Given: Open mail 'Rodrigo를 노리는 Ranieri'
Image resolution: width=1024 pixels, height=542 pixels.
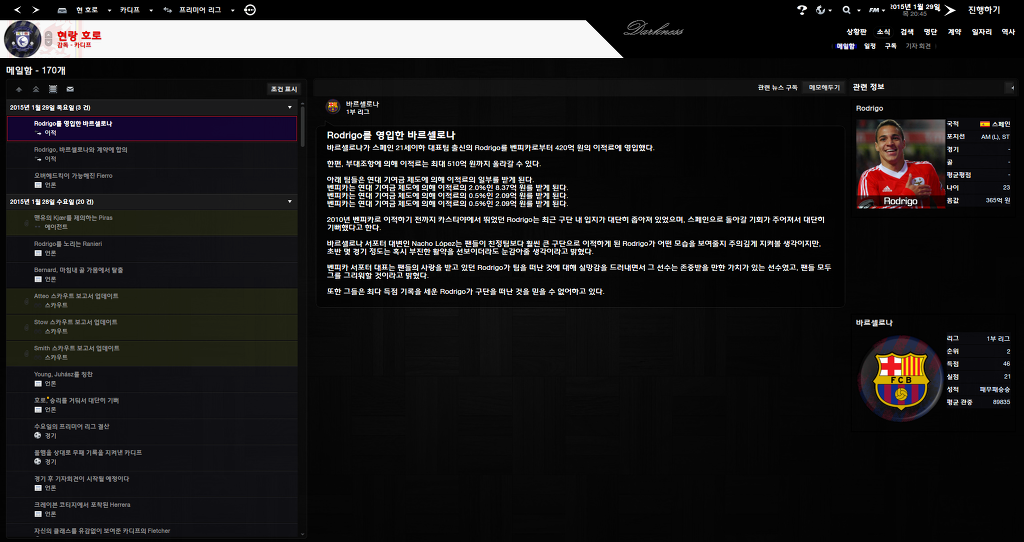Looking at the screenshot, I should 152,248.
